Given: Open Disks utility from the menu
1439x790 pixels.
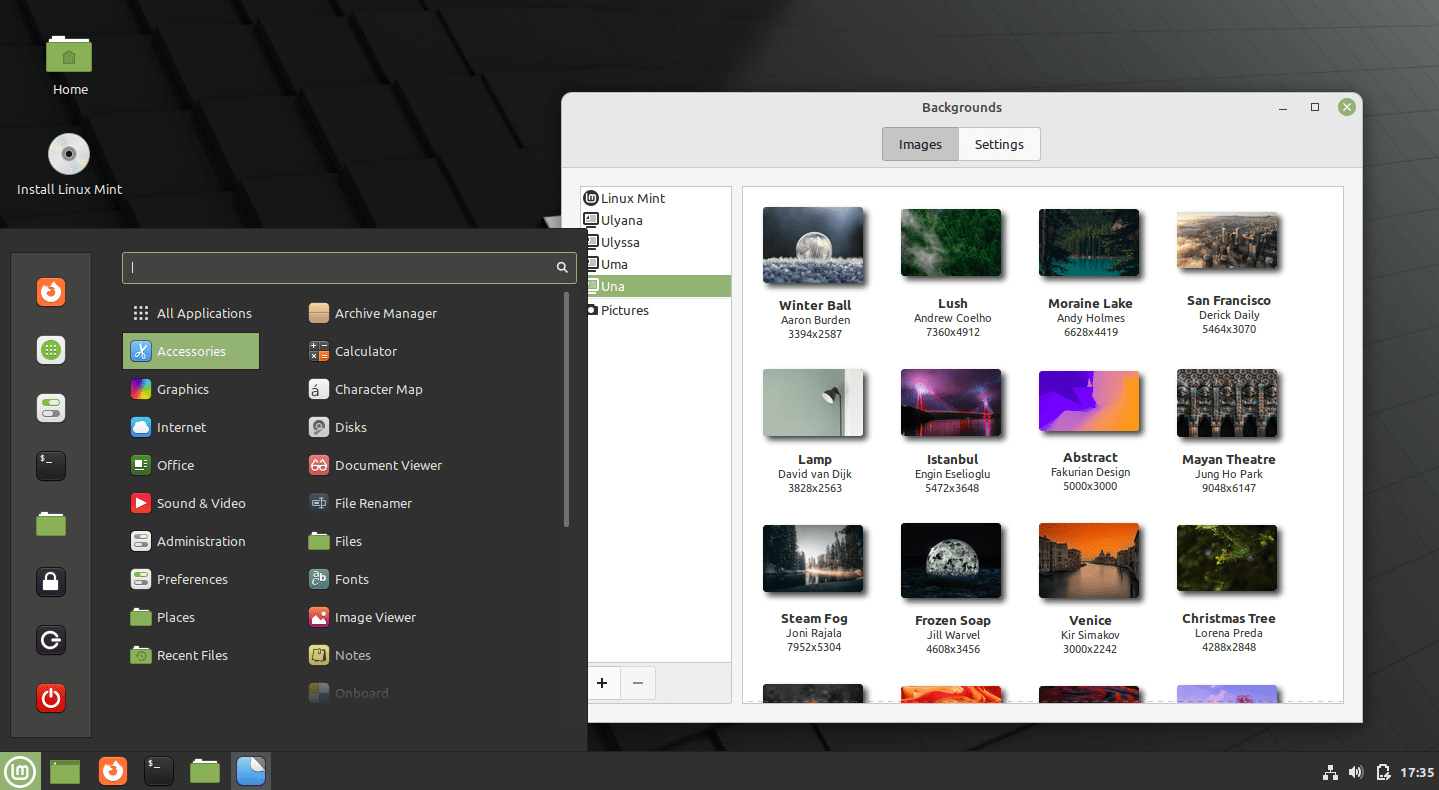Looking at the screenshot, I should point(338,427).
